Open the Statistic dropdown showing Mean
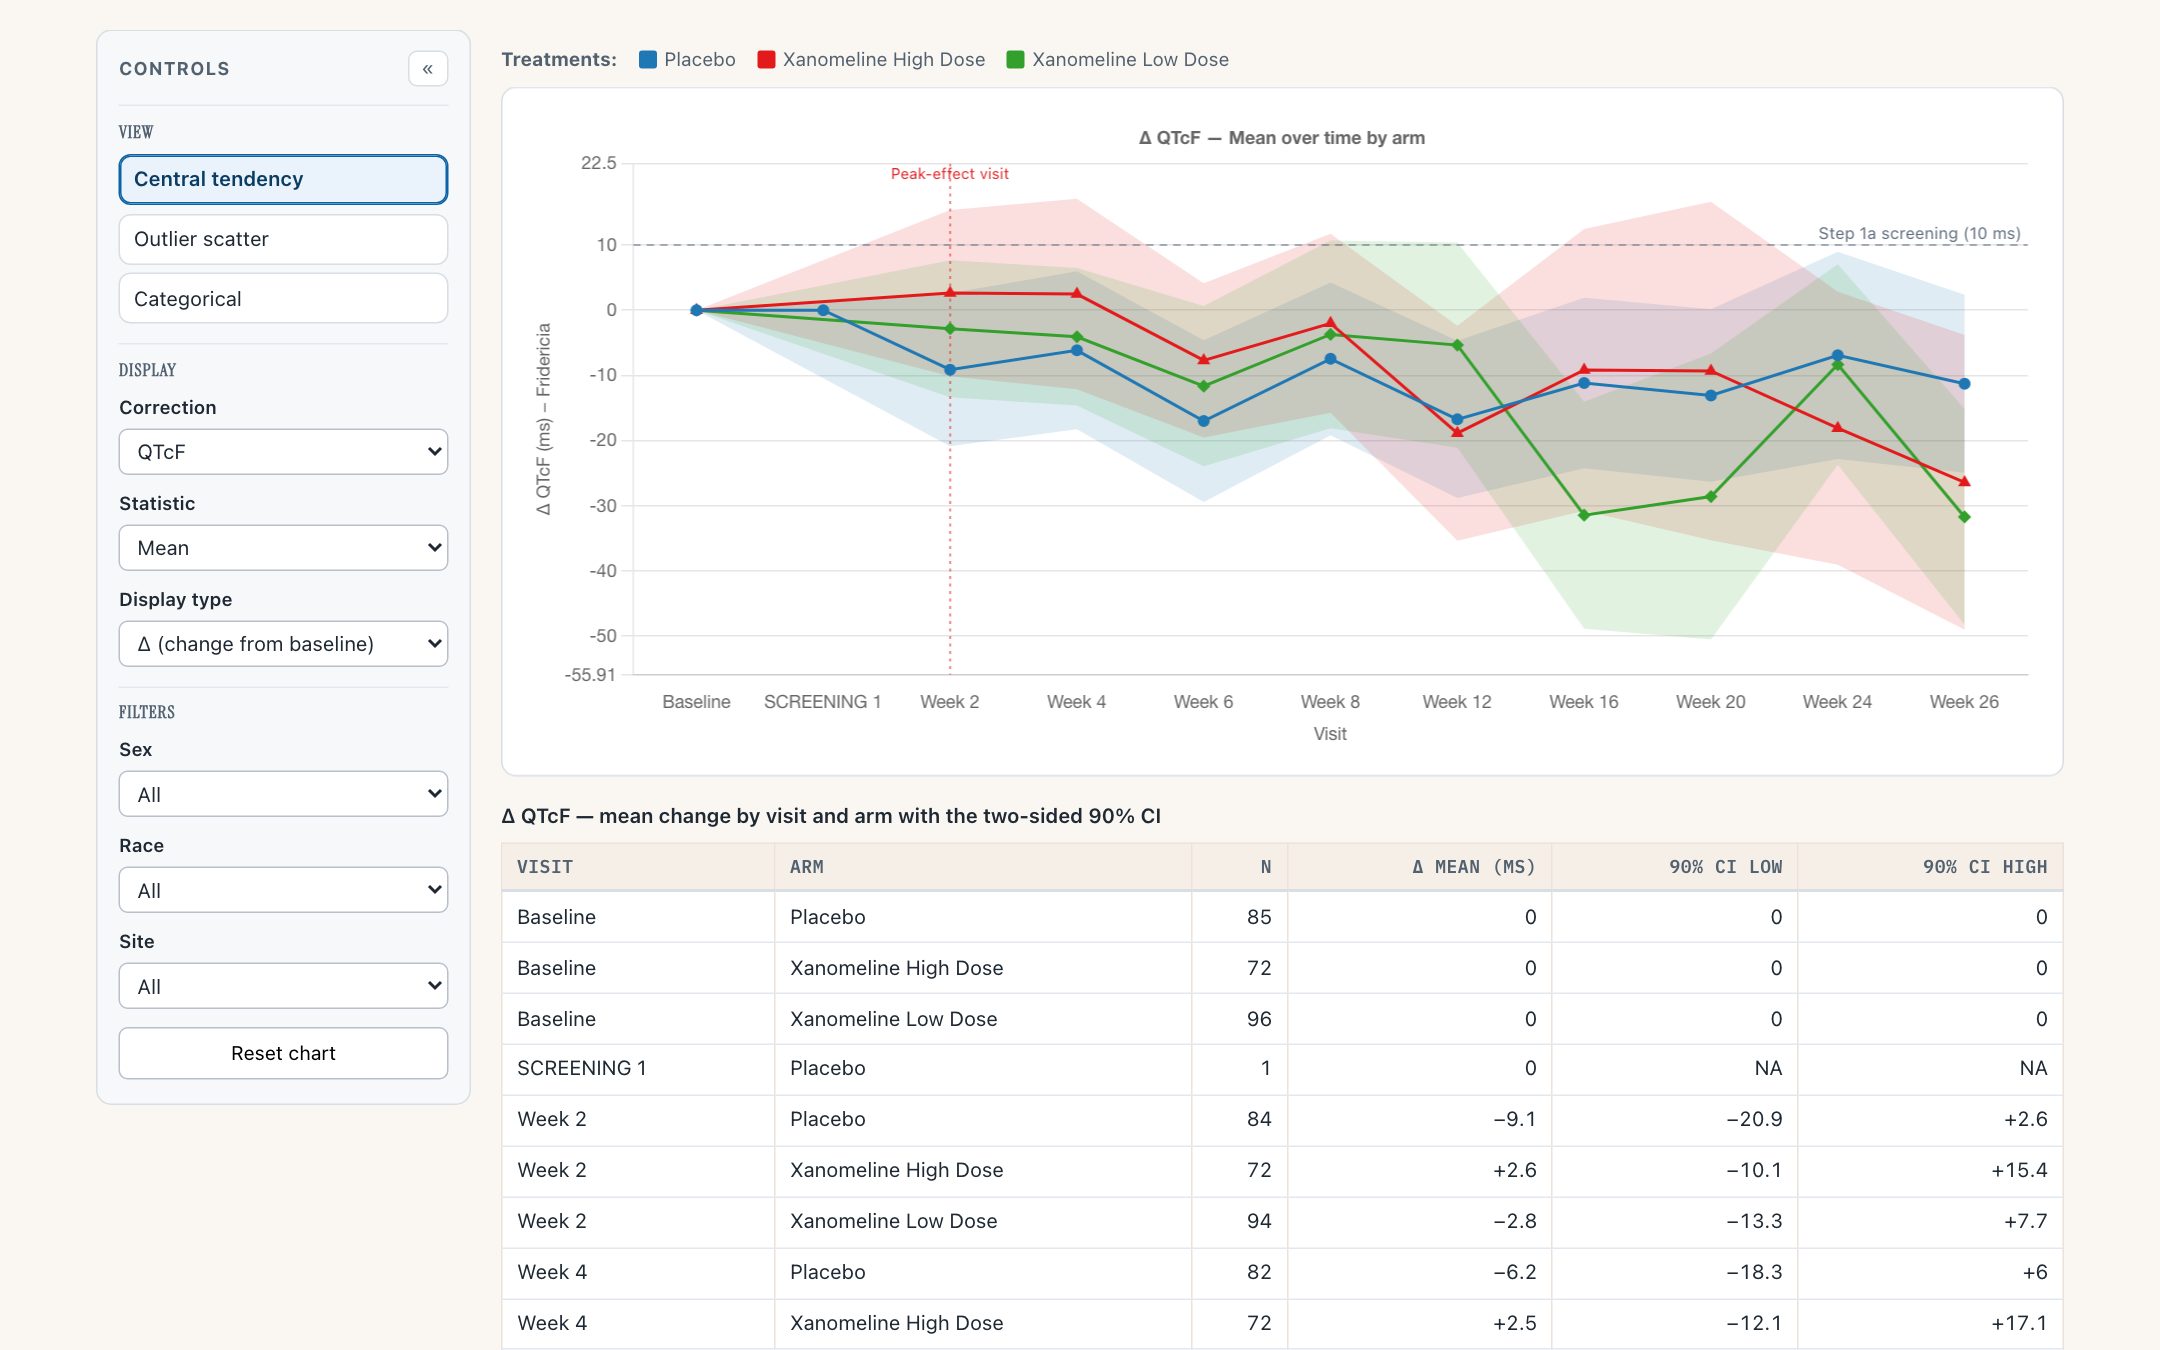 click(x=283, y=548)
